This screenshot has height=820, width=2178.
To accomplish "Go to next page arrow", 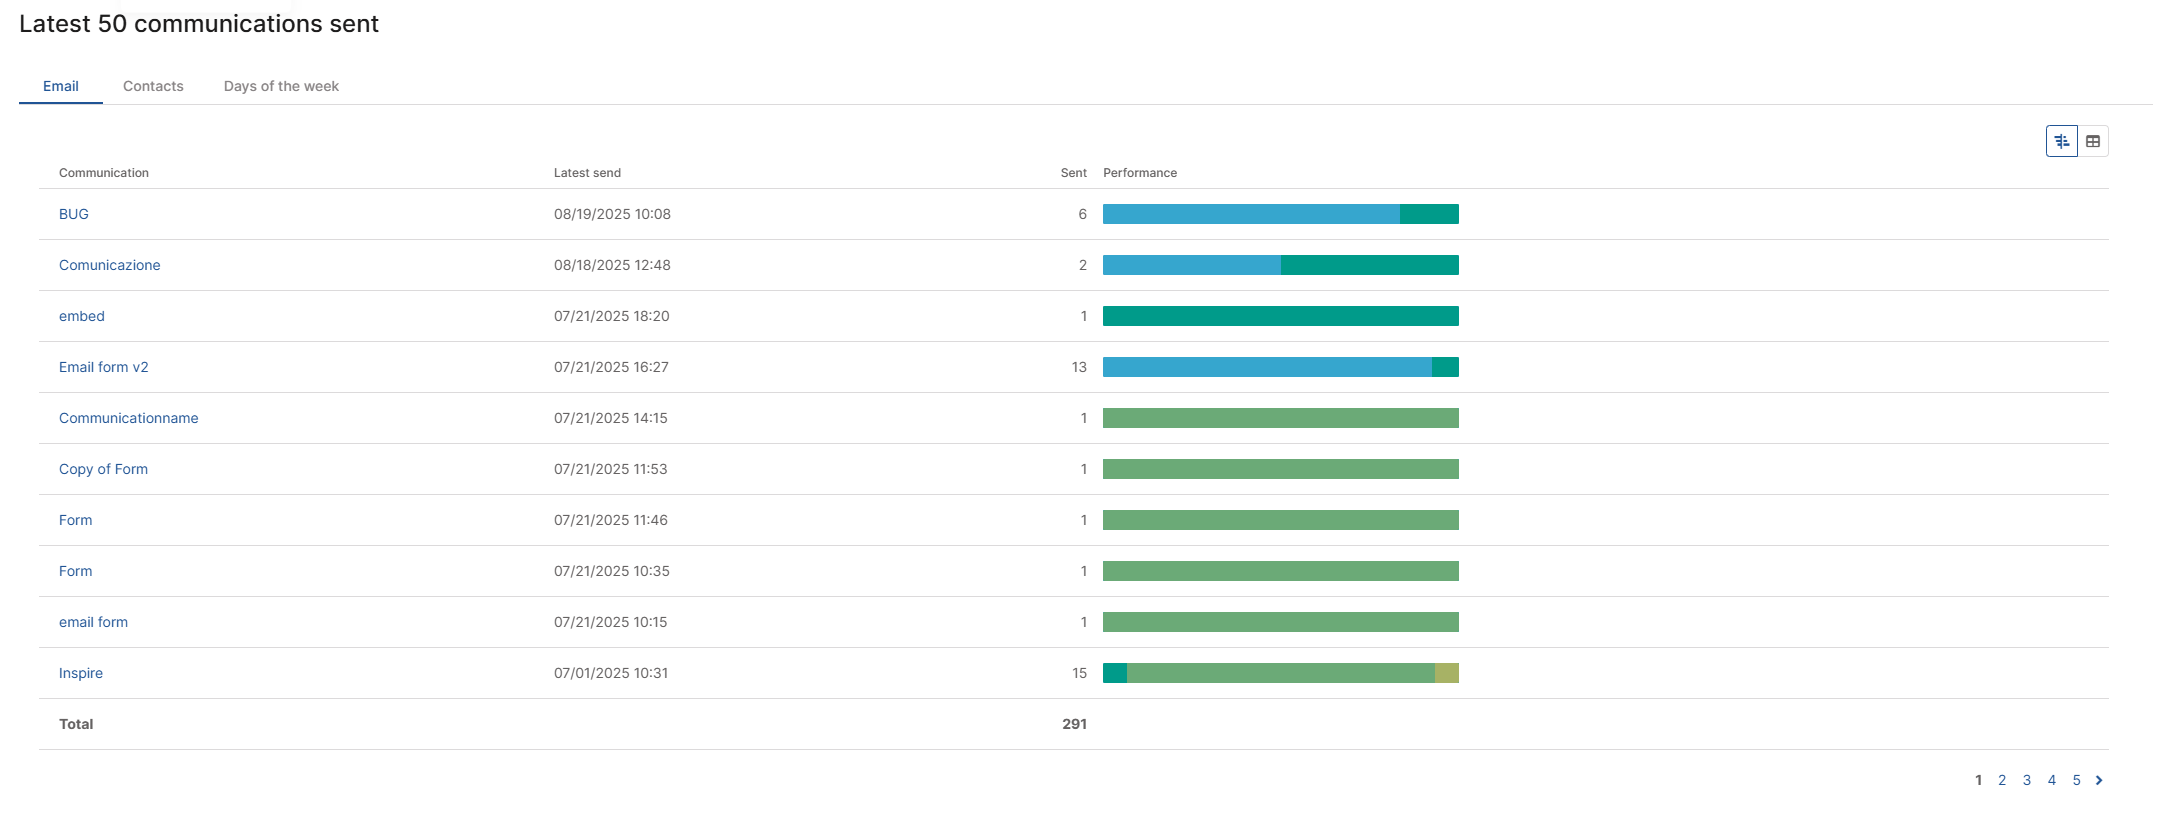I will pyautogui.click(x=2099, y=780).
